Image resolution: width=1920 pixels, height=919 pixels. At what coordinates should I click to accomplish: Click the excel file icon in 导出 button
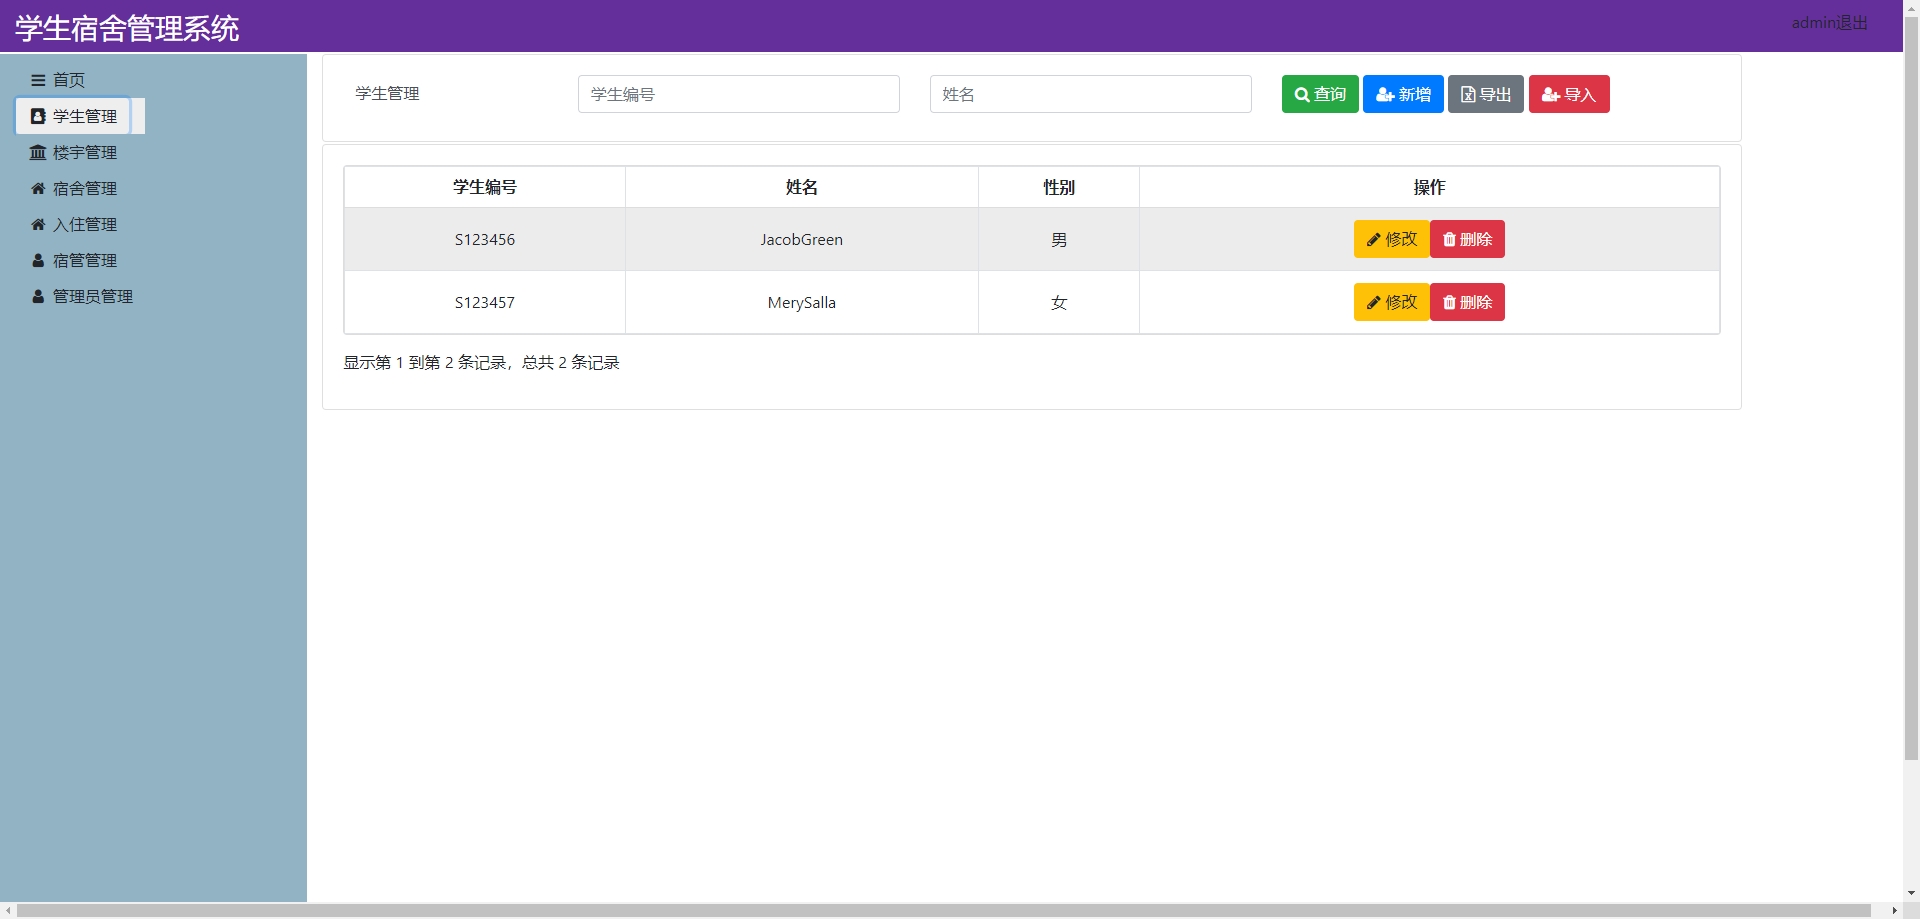tap(1468, 94)
